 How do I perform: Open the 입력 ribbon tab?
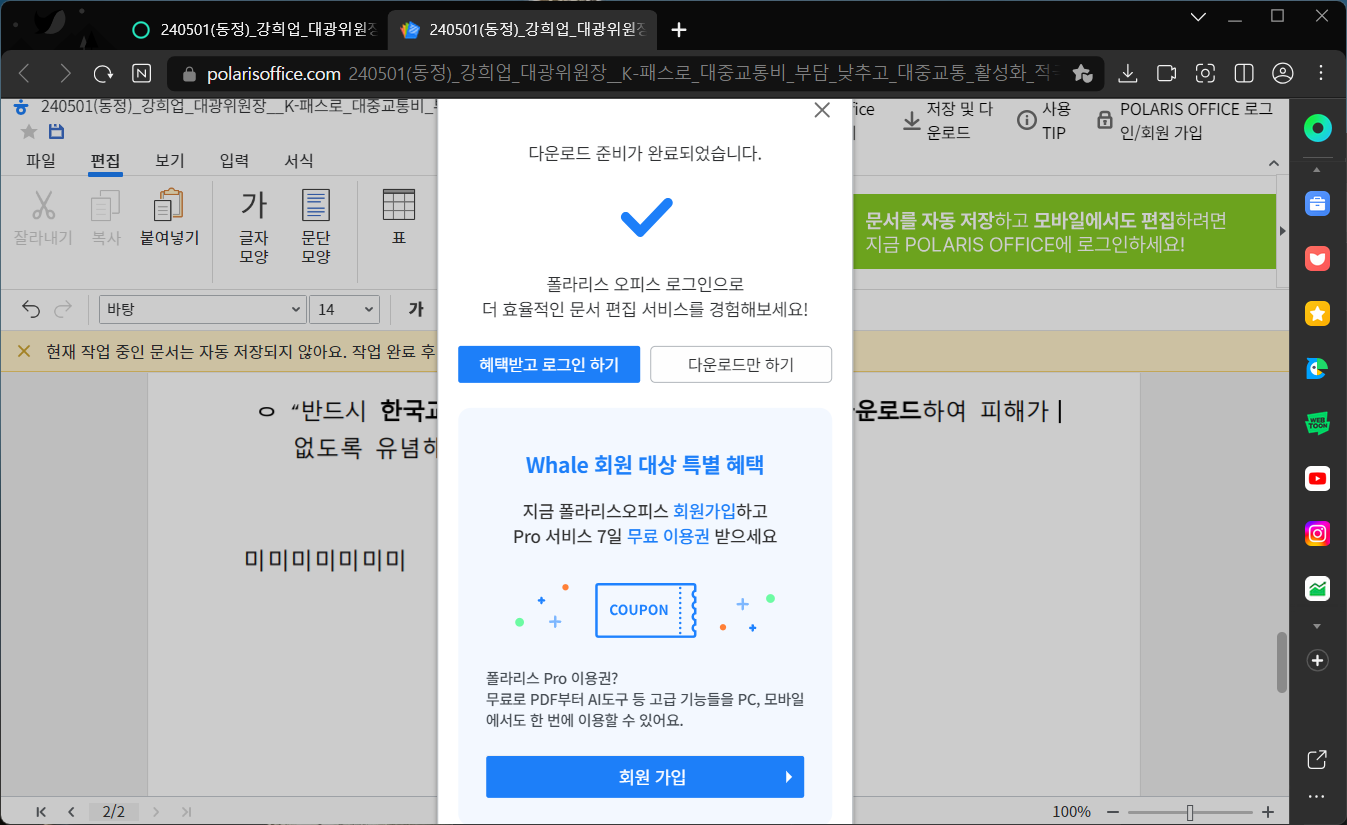pos(234,160)
